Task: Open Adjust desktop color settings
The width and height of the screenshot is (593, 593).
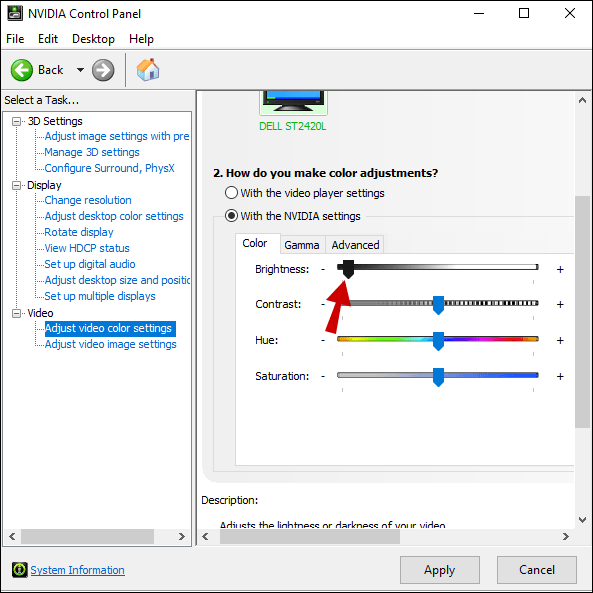Action: 114,216
